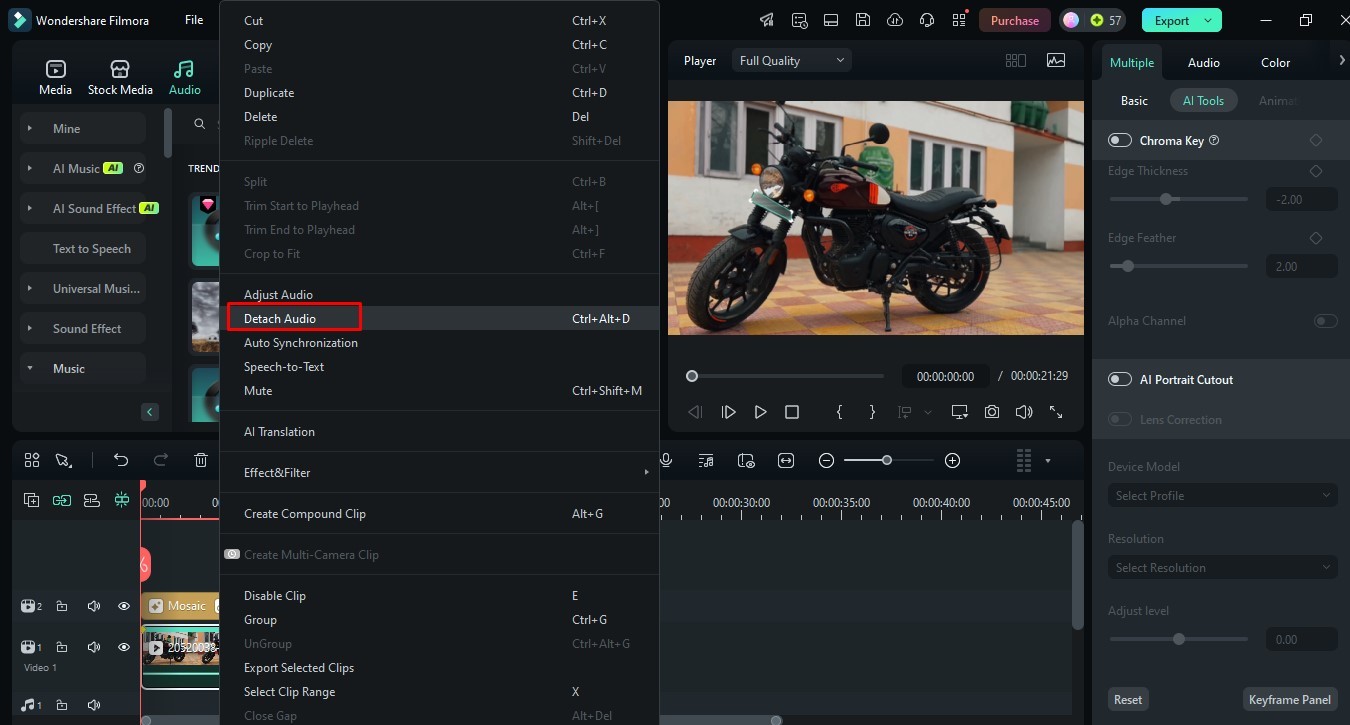Click the fullscreen expand icon in player
1350x725 pixels.
(x=1056, y=412)
